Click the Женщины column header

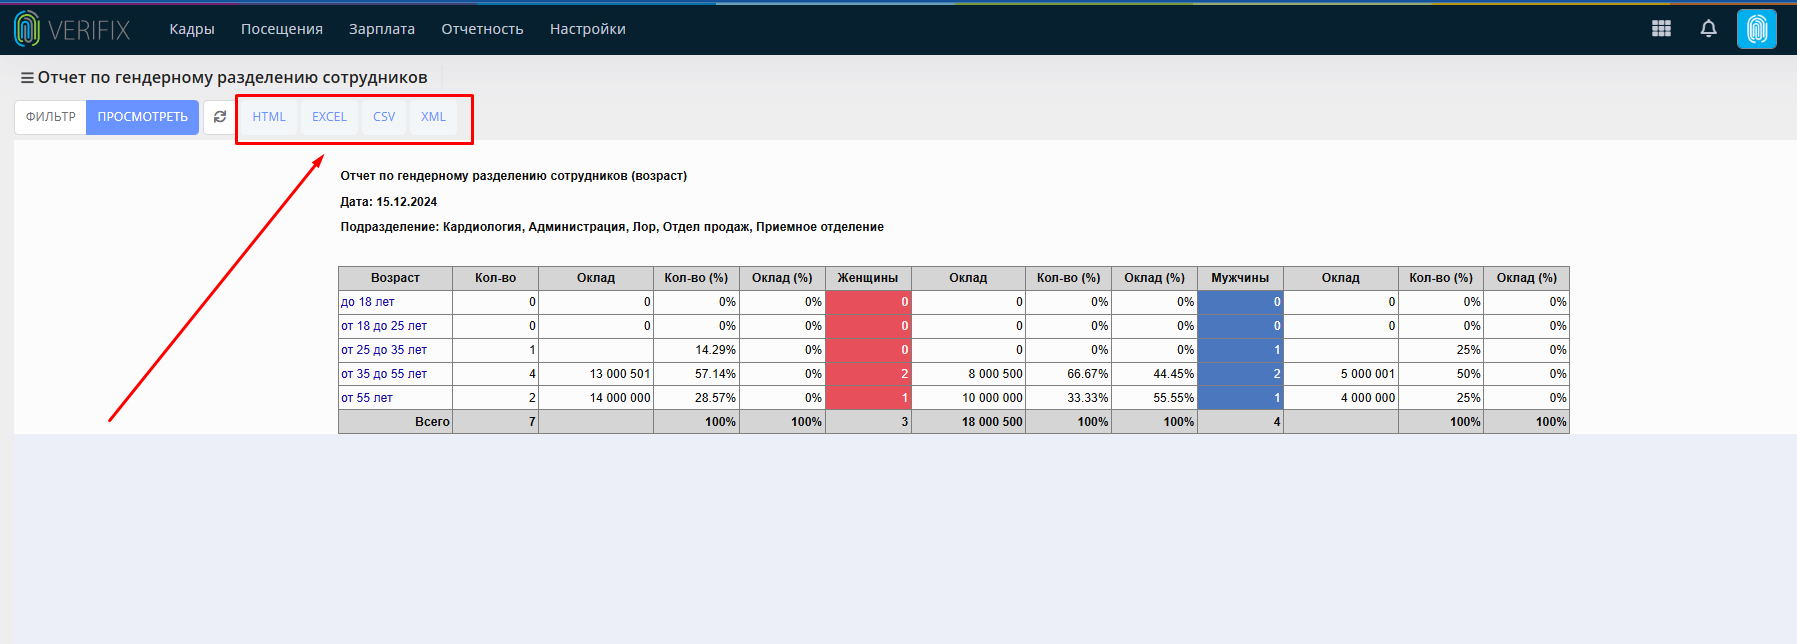[x=868, y=278]
